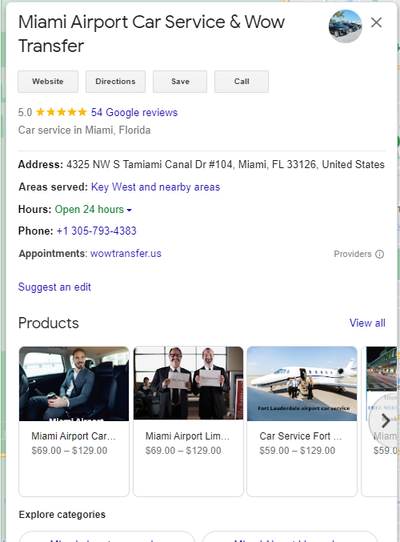Open the business profile photo
Image resolution: width=400 pixels, height=542 pixels.
345,26
